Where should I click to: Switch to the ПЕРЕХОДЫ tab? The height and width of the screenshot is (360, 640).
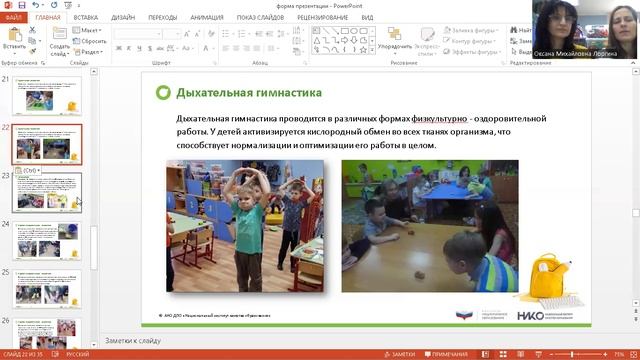click(x=162, y=18)
